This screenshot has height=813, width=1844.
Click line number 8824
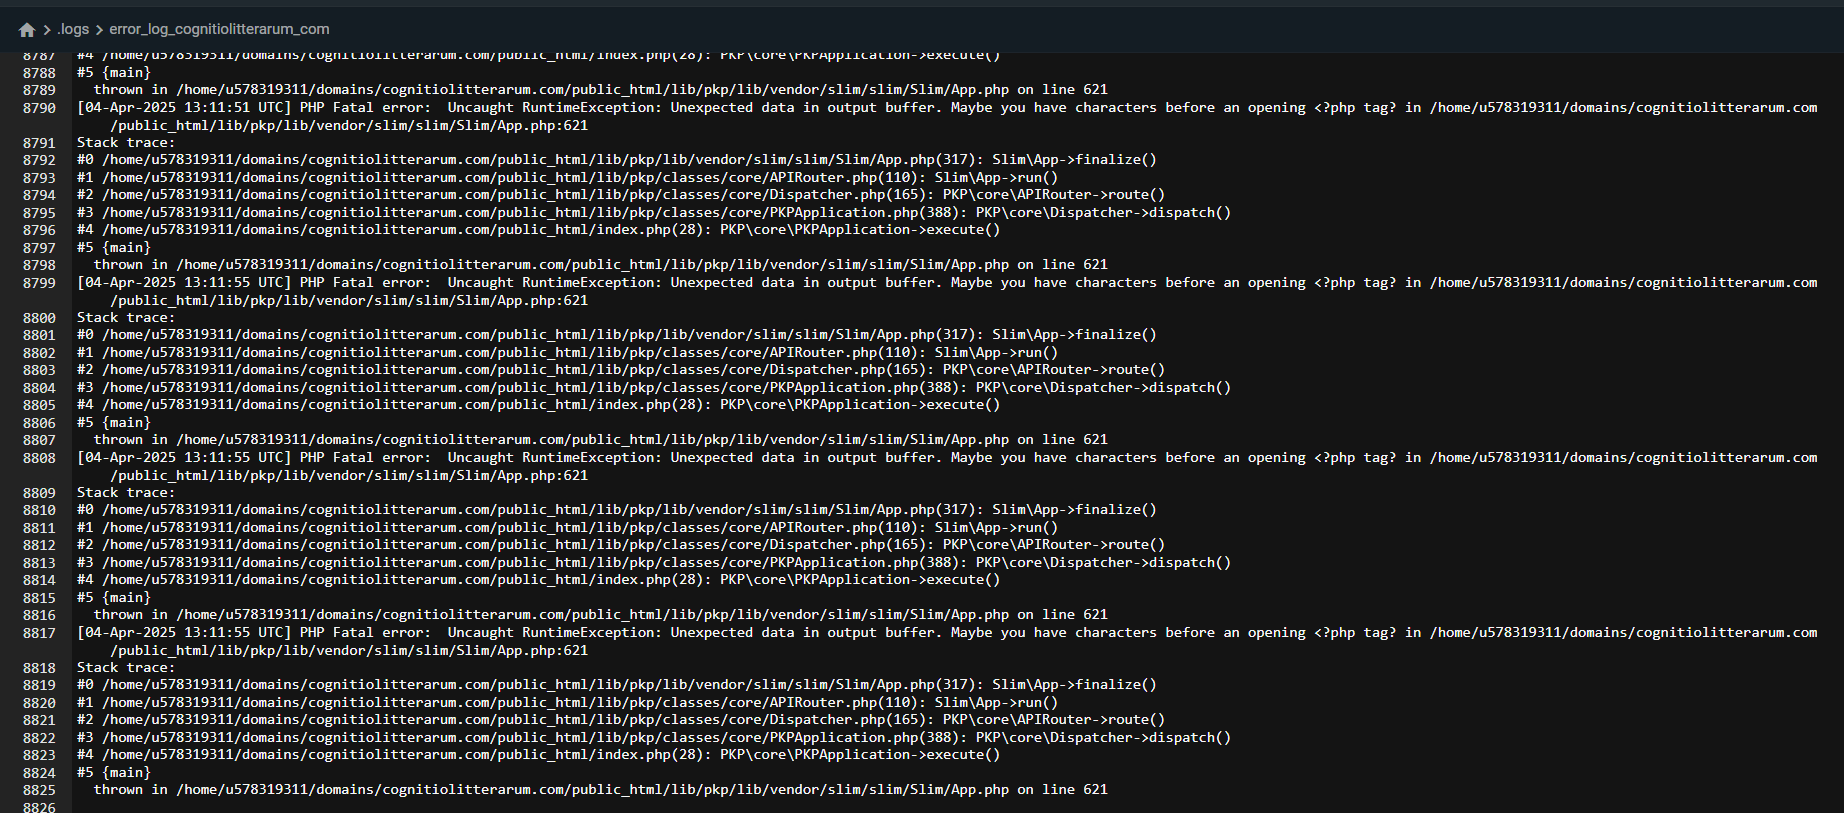(40, 773)
